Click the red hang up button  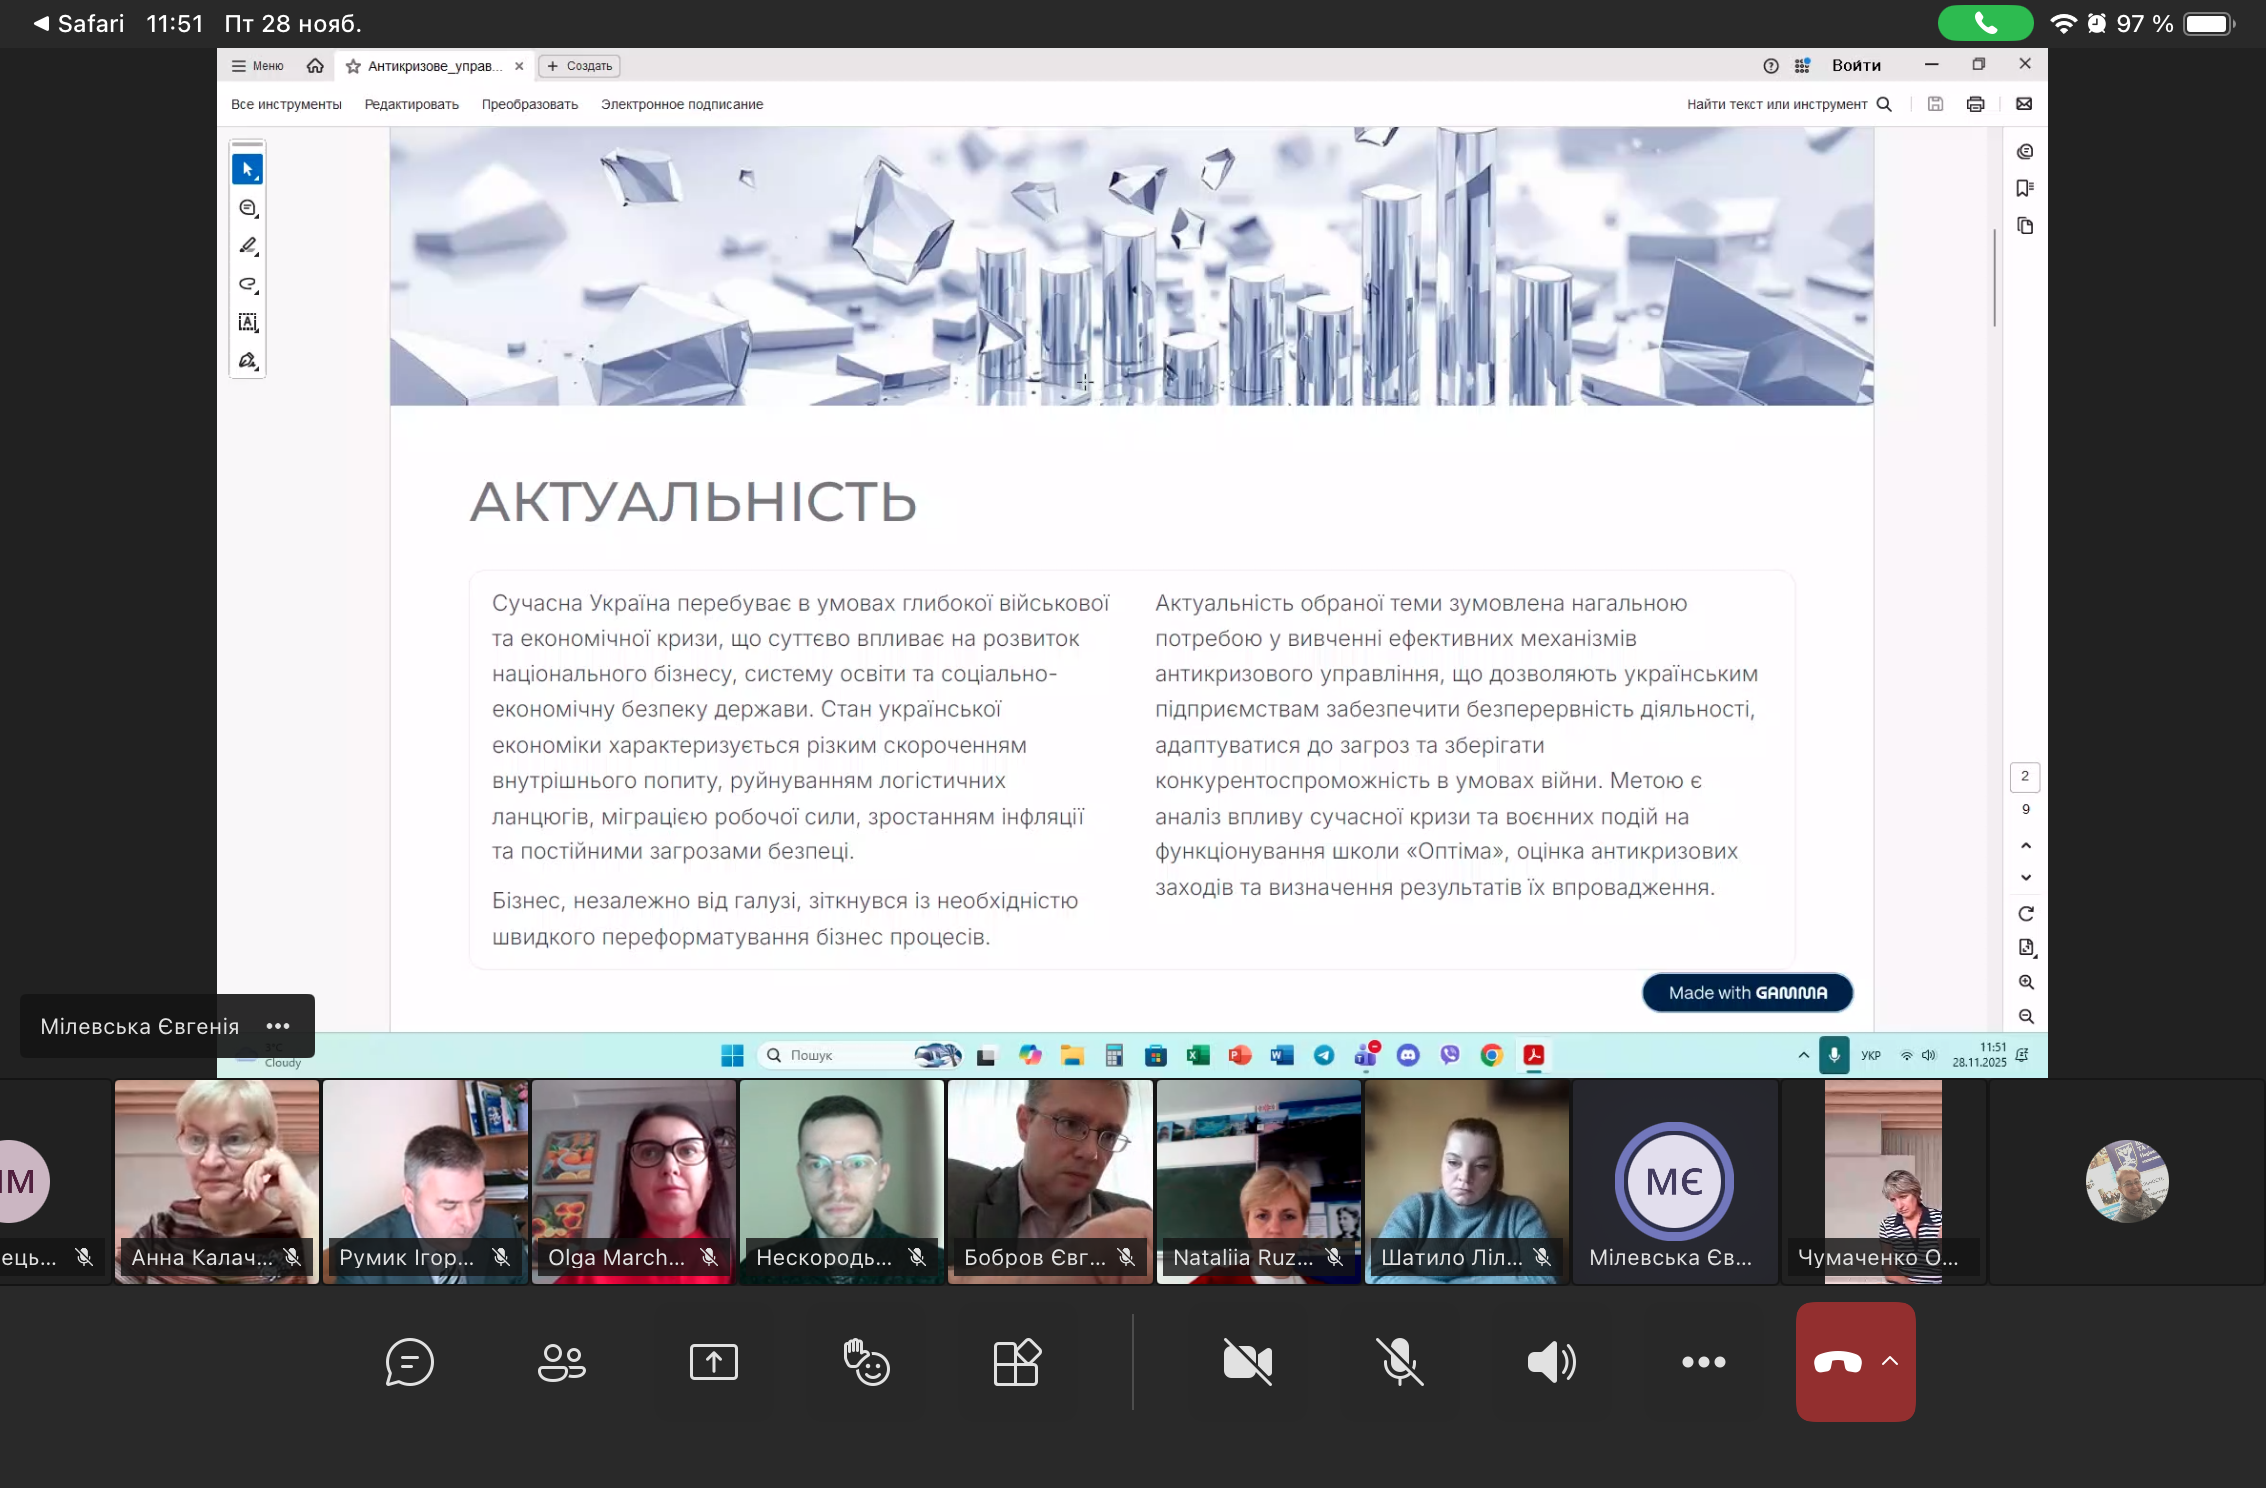(1837, 1361)
